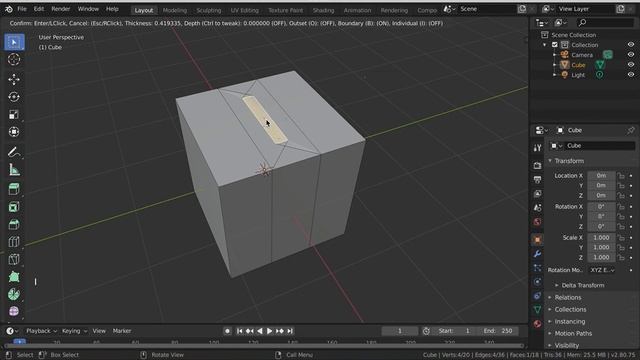Open the Output properties tab
The height and width of the screenshot is (360, 640).
(537, 179)
